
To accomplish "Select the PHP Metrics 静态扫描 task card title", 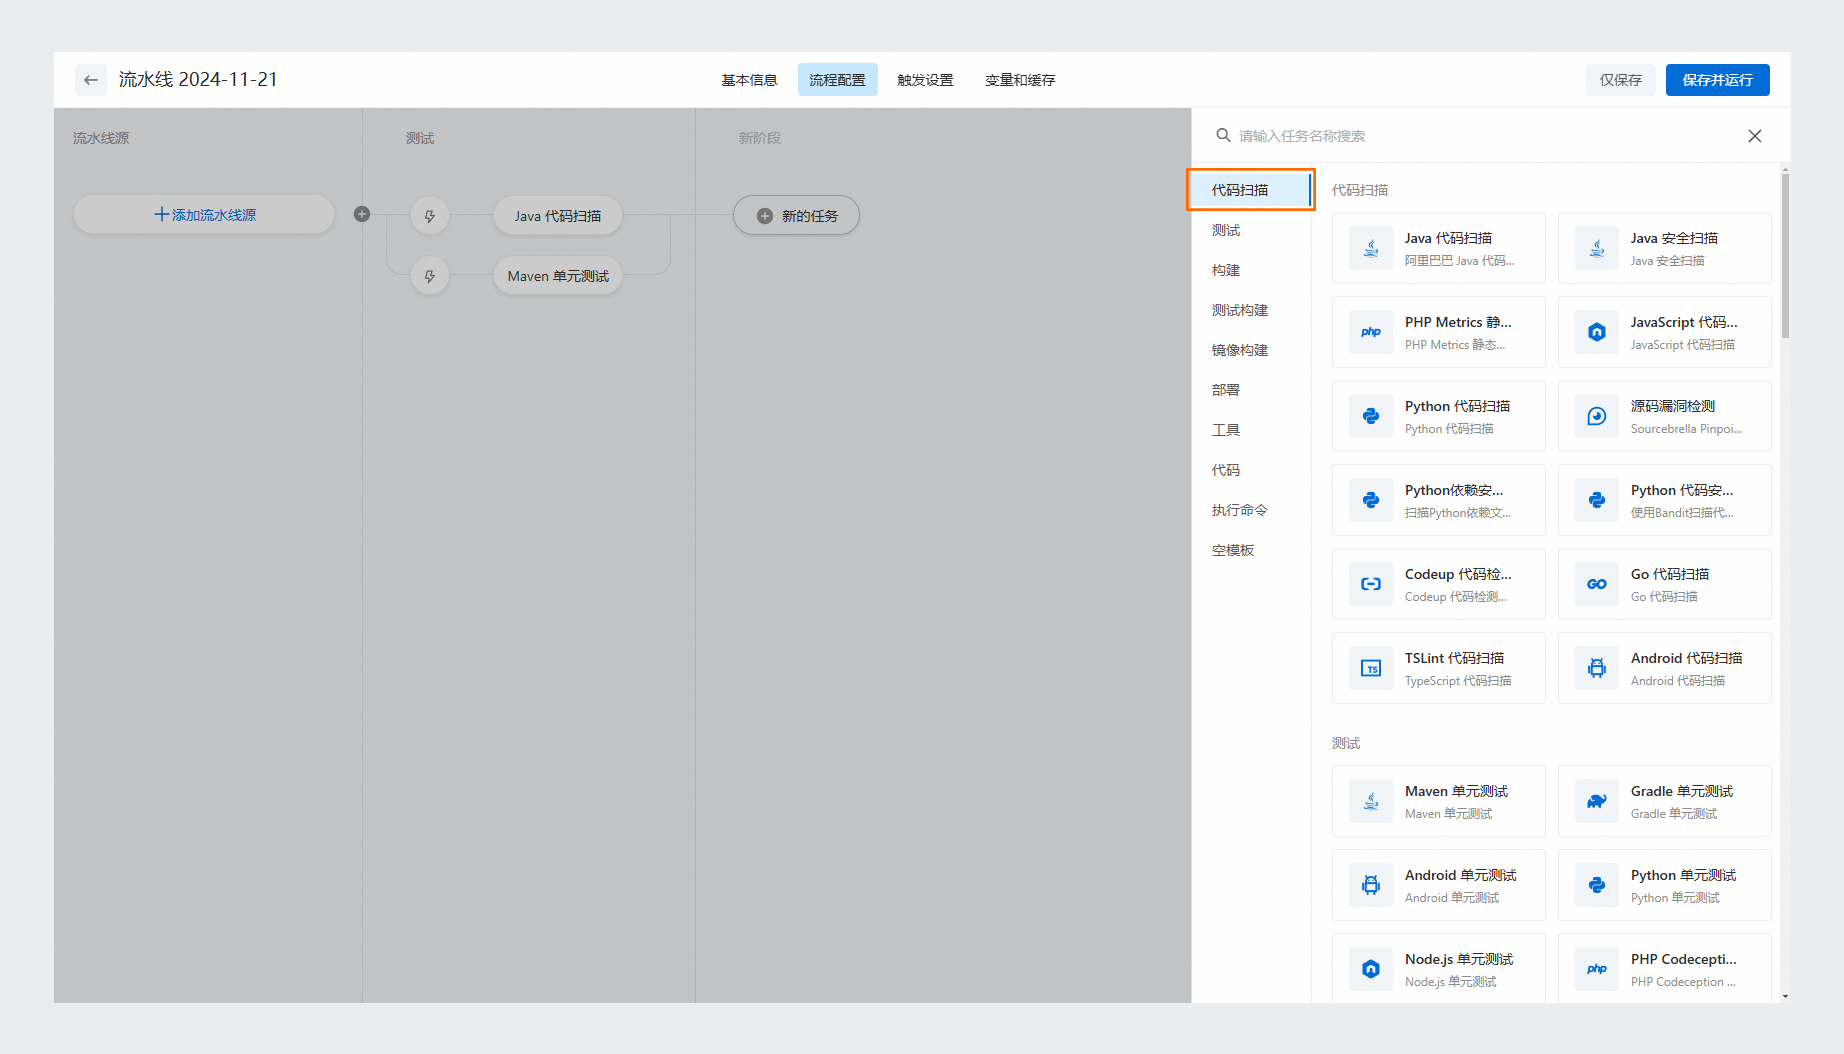I will [1458, 322].
